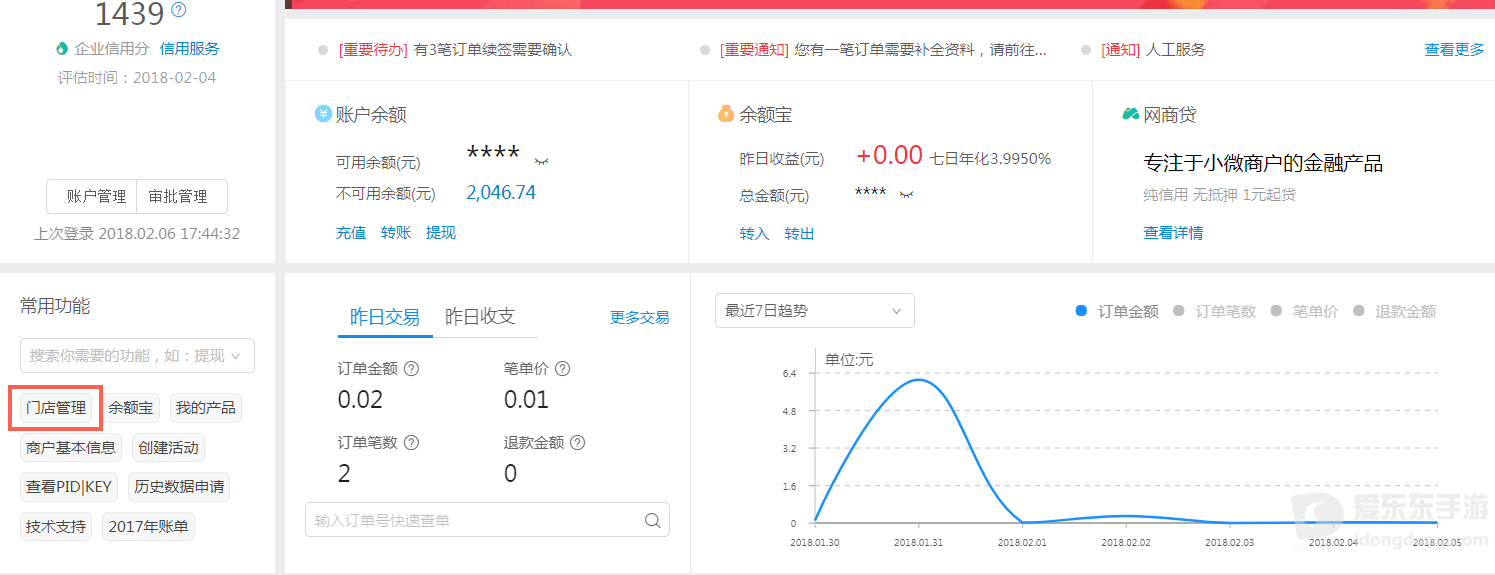This screenshot has height=575, width=1495.
Task: Click 更多交易 link
Action: (x=640, y=317)
